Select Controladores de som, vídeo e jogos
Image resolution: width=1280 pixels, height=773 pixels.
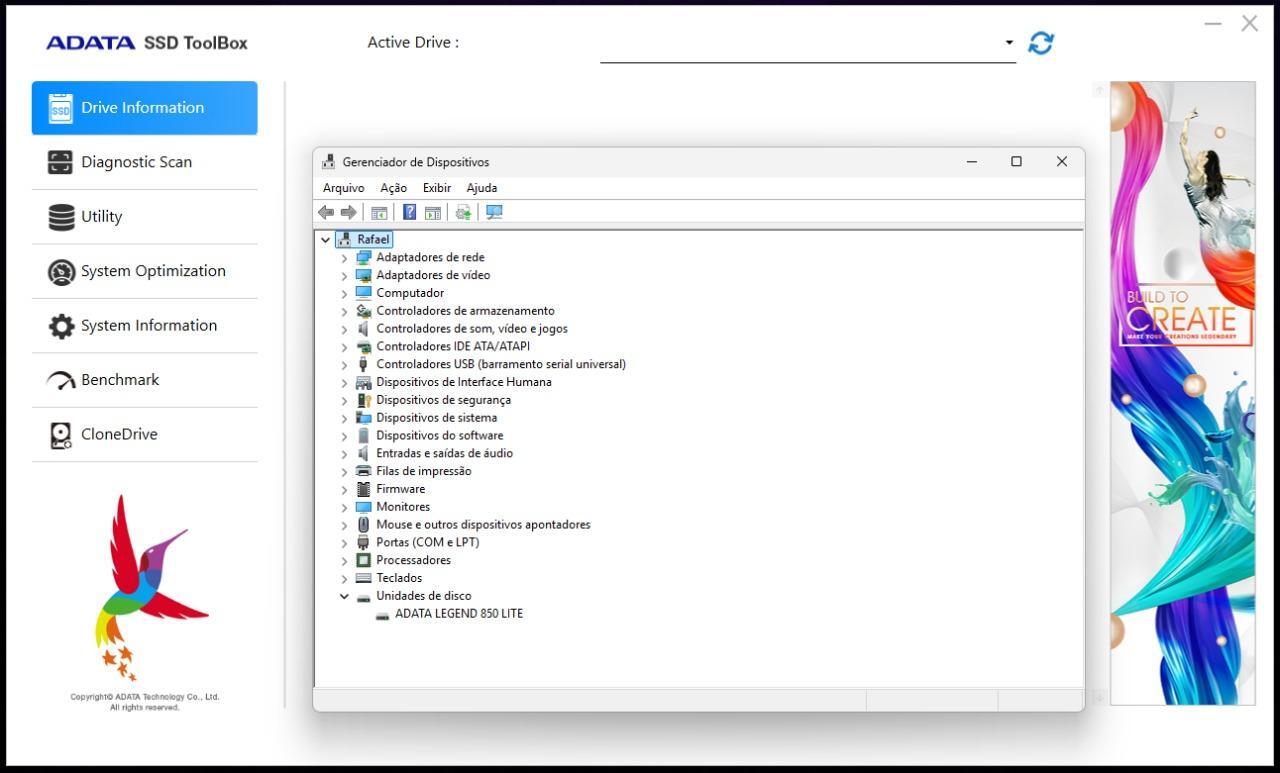(472, 329)
